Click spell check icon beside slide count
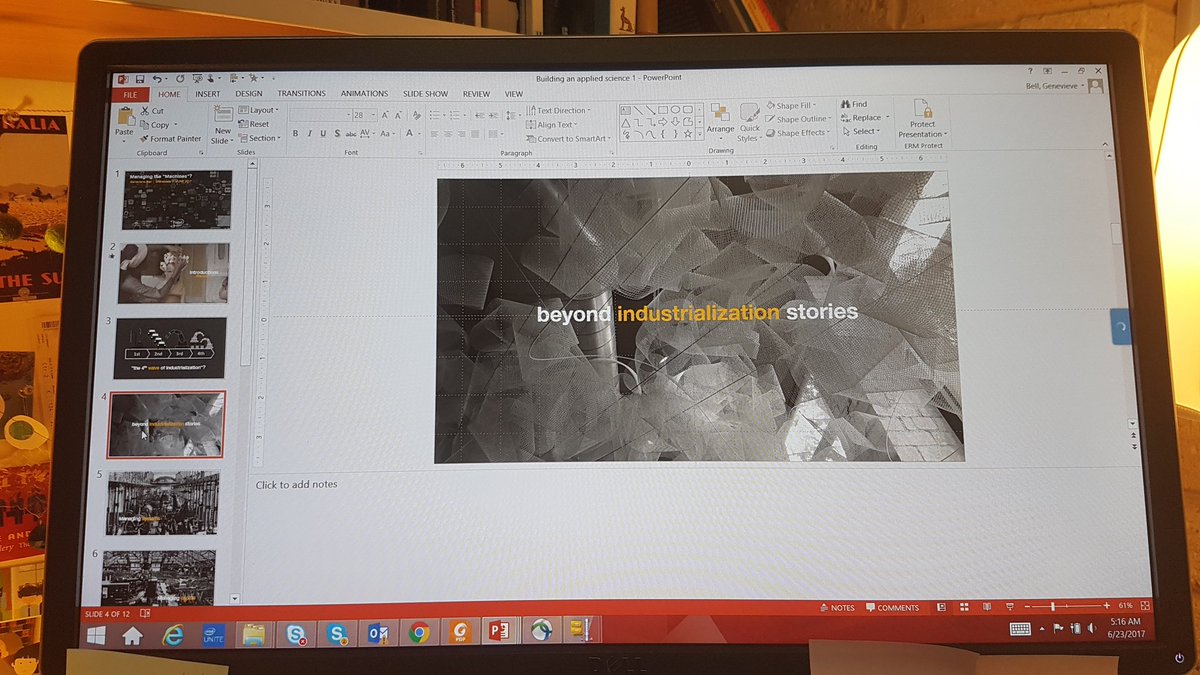Image resolution: width=1200 pixels, height=675 pixels. (x=145, y=612)
